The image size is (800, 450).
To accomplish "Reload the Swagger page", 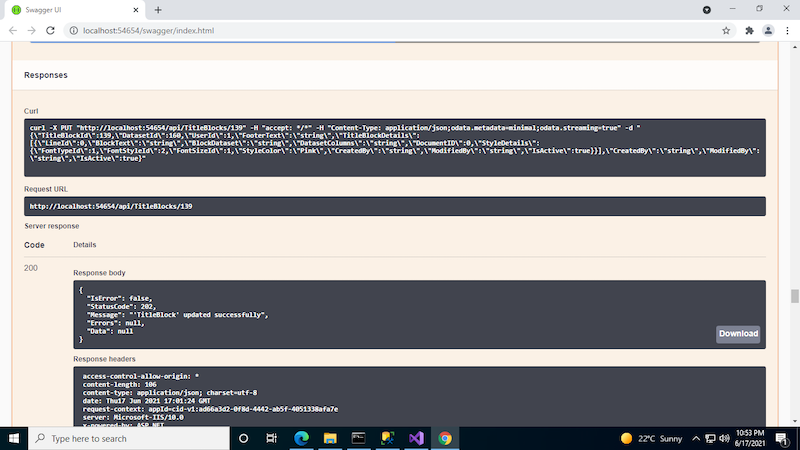I will click(x=50, y=31).
